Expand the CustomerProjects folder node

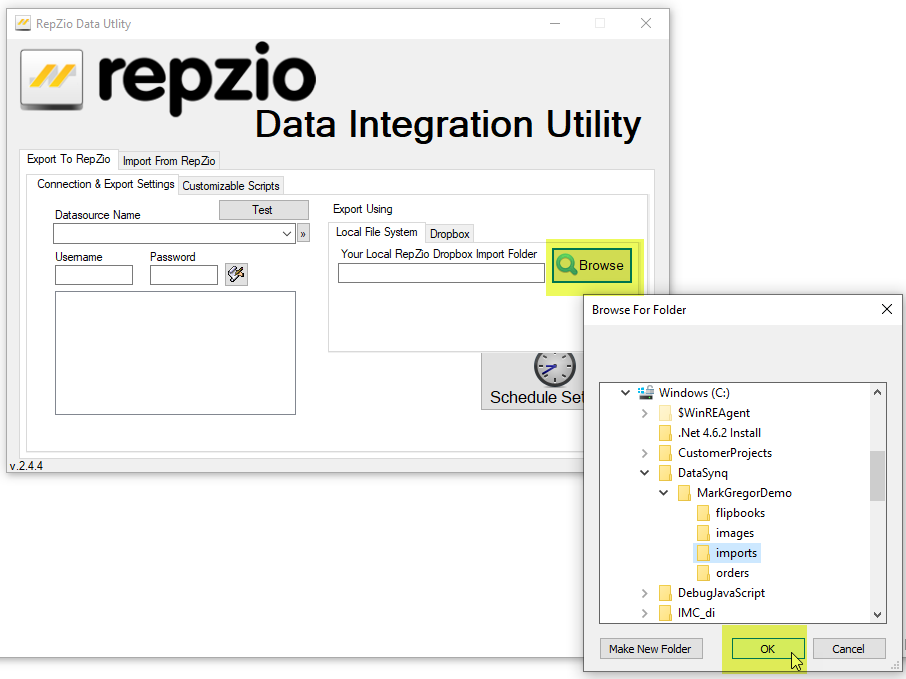(x=644, y=453)
